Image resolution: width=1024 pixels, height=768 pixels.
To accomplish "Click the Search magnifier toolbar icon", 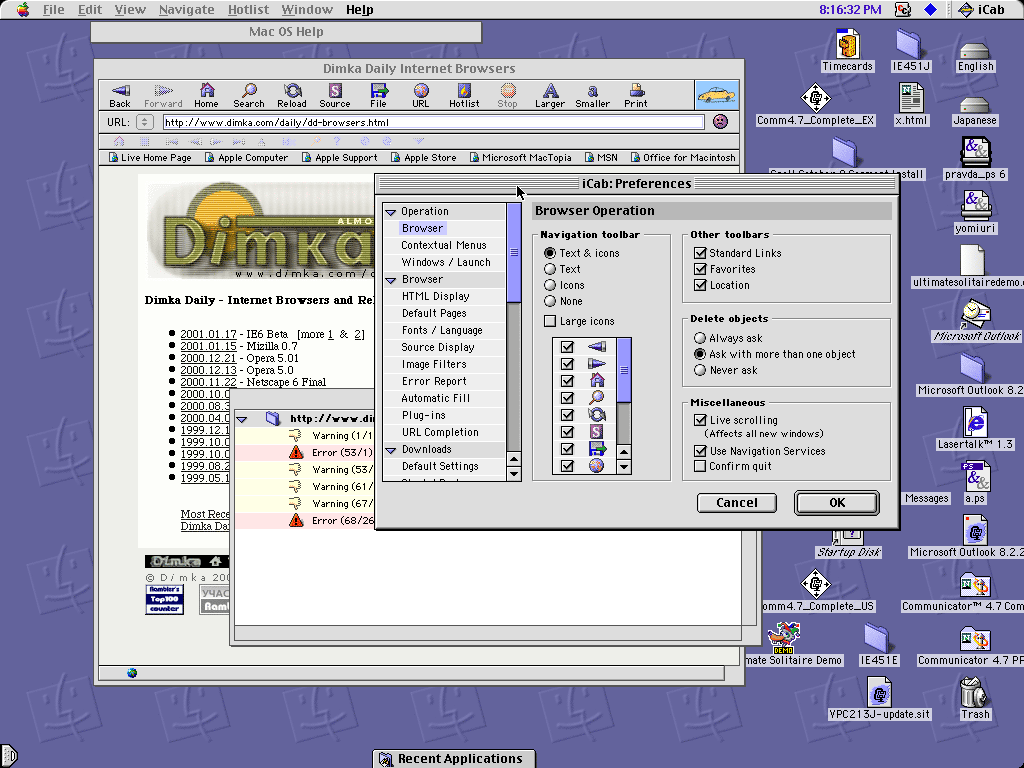I will click(x=249, y=95).
